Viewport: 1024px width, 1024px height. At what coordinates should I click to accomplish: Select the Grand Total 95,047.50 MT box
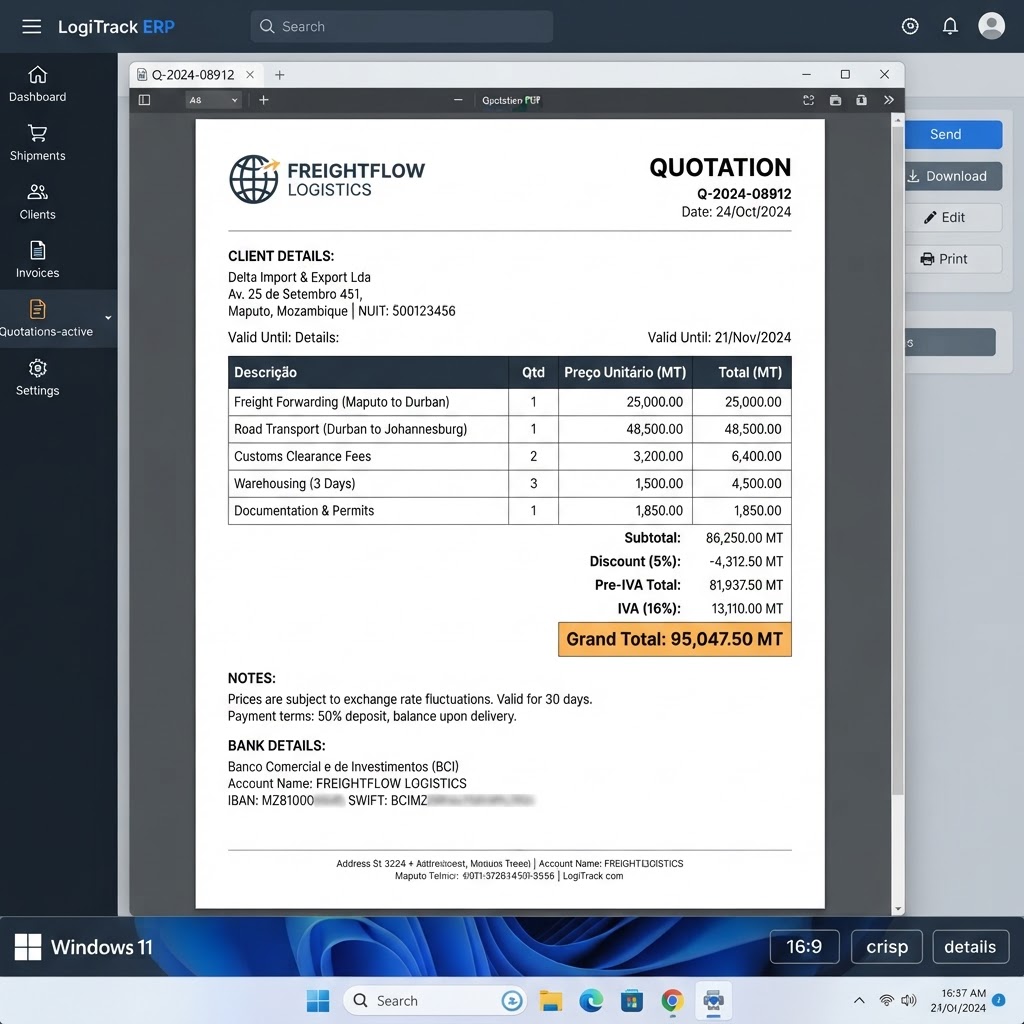[675, 639]
